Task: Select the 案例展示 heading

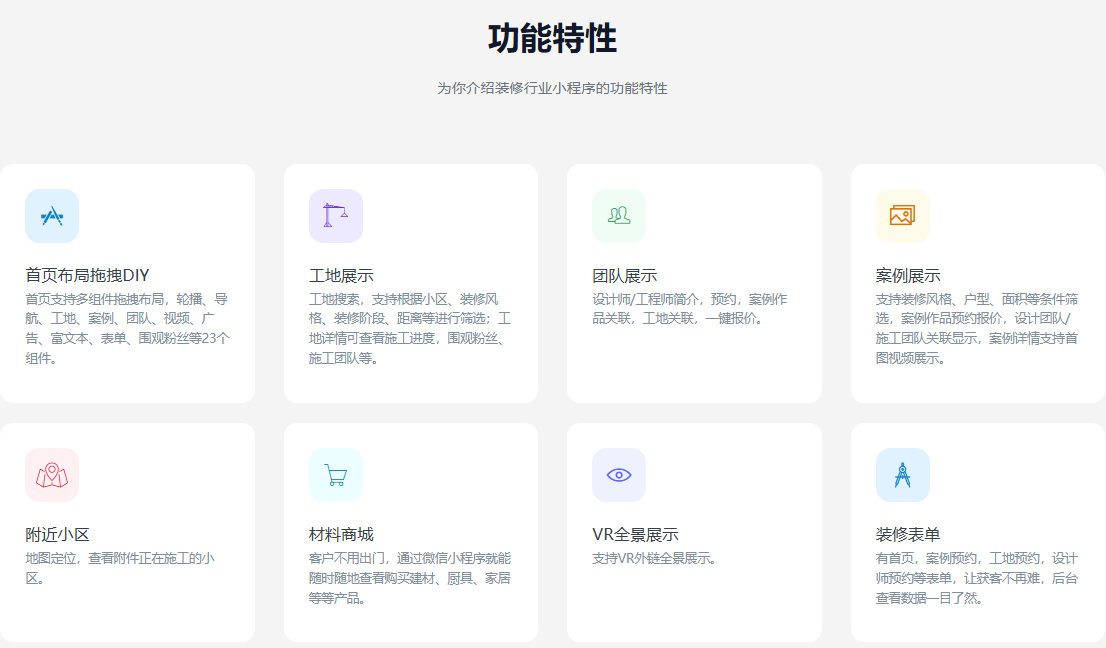Action: pyautogui.click(x=908, y=275)
